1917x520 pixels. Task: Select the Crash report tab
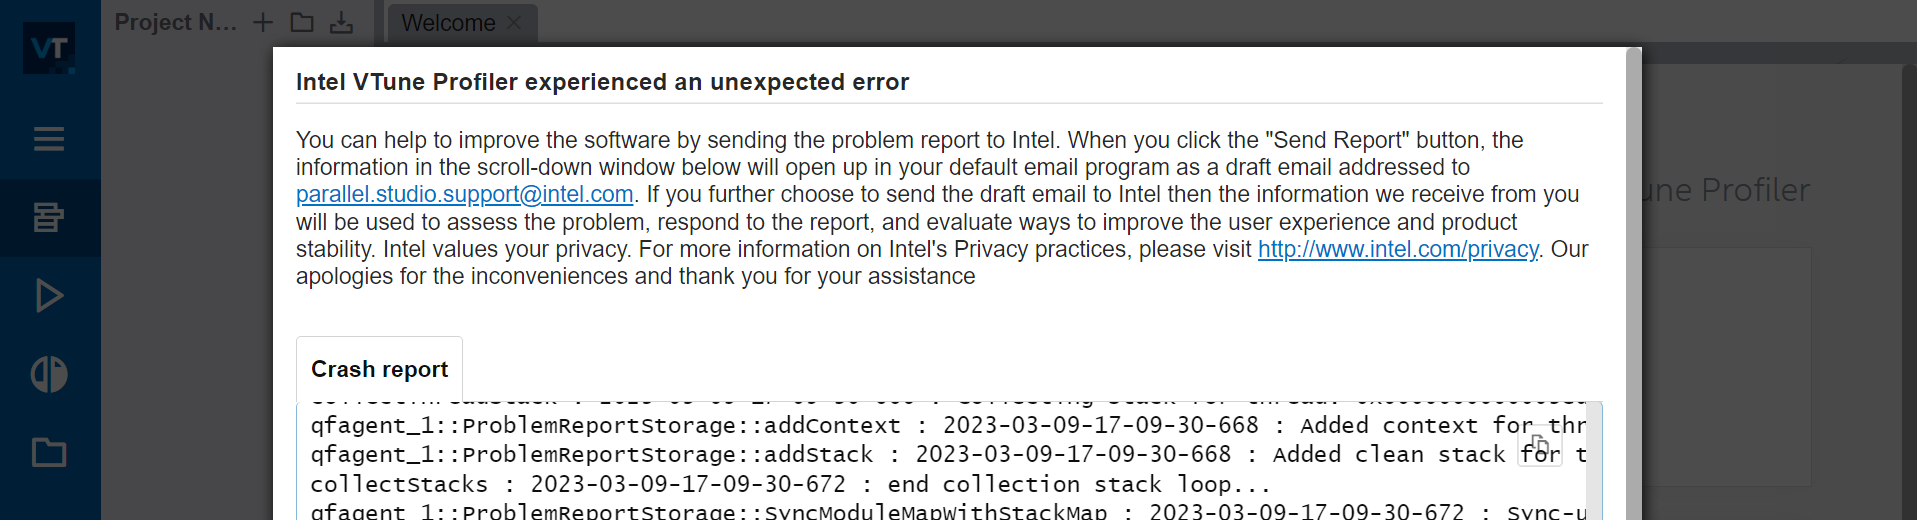379,369
